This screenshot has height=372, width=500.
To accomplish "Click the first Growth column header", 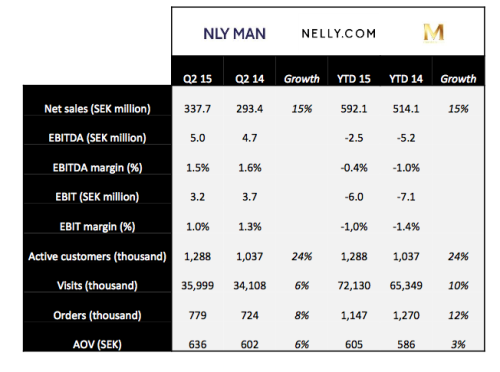I will pos(302,79).
